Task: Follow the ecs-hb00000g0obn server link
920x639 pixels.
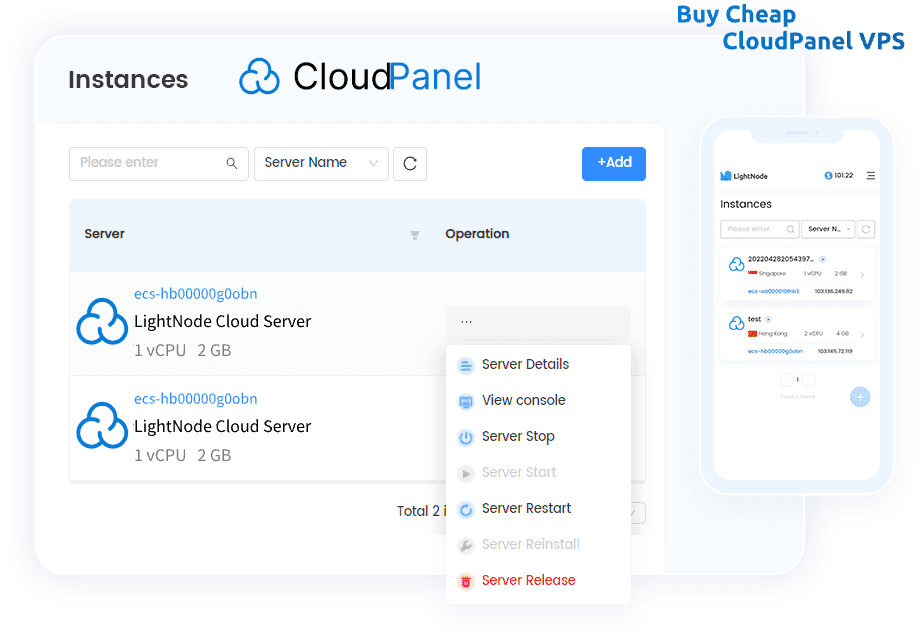Action: click(x=195, y=294)
